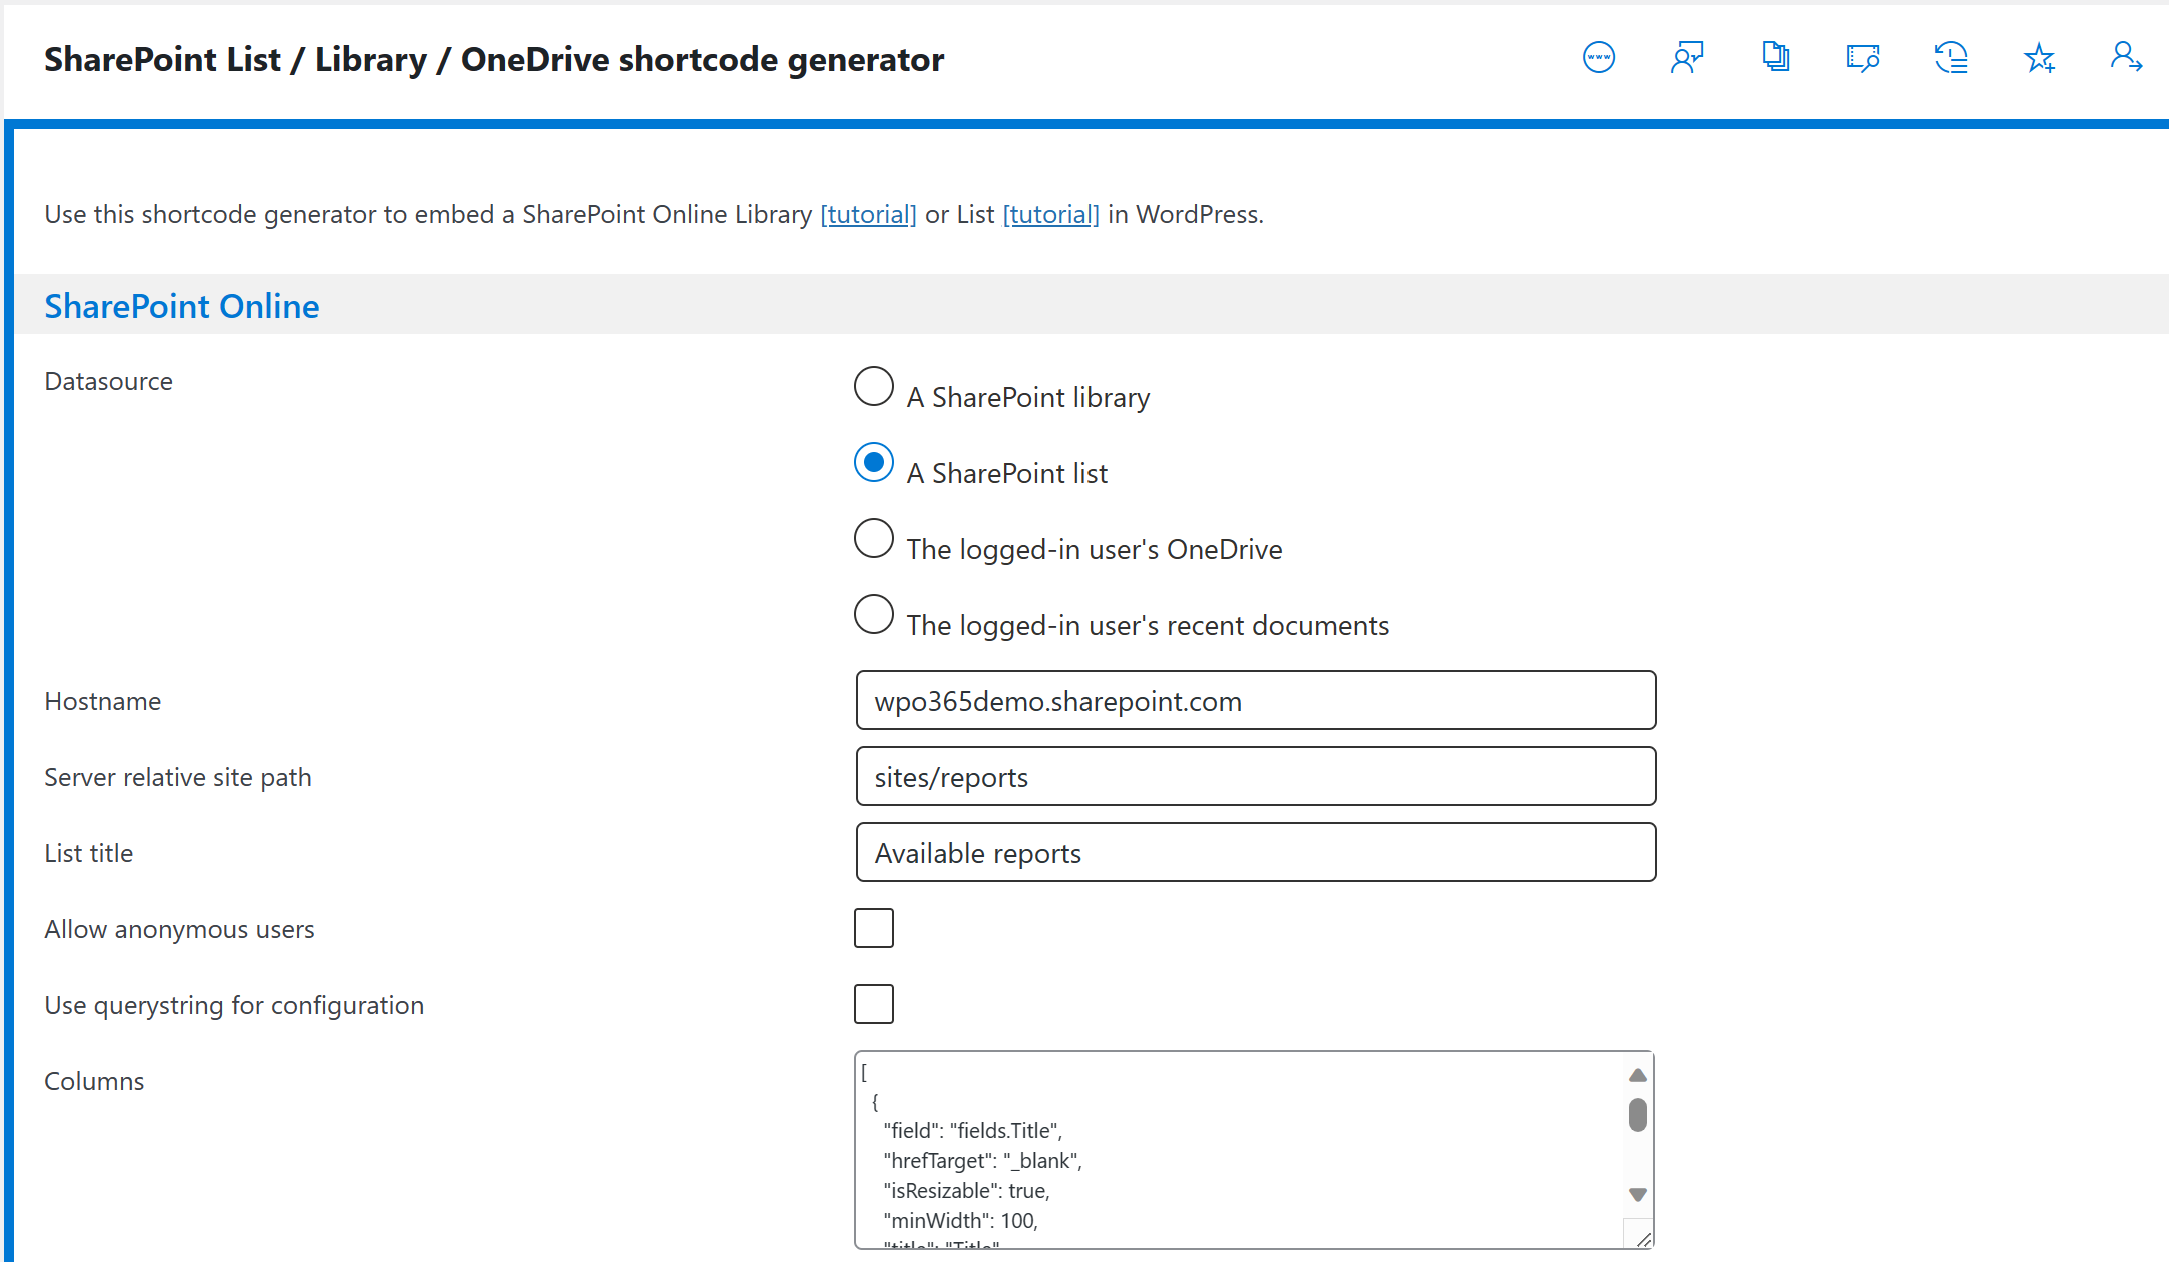Click the Columns textarea resize handle
2170x1262 pixels.
1642,1238
